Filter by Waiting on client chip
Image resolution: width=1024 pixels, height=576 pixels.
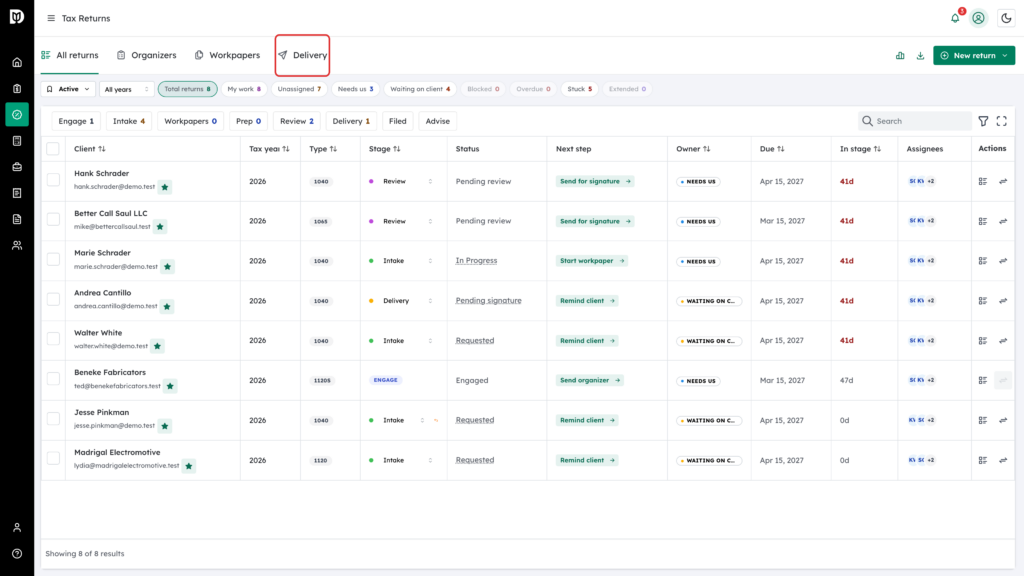tap(420, 89)
